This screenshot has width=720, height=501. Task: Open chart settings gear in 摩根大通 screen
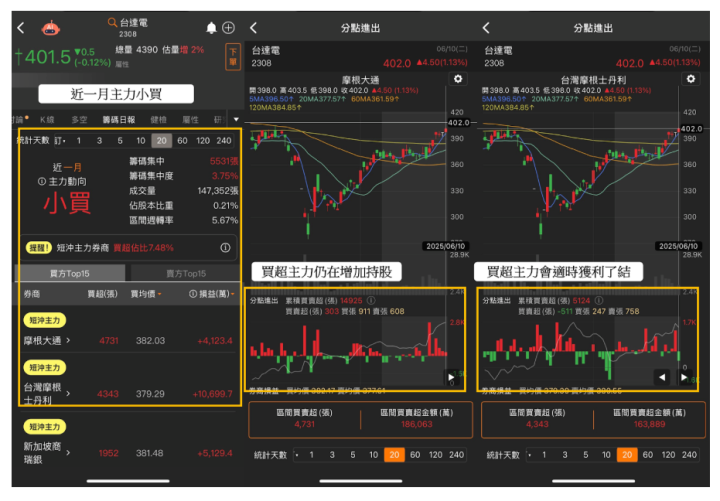click(458, 79)
